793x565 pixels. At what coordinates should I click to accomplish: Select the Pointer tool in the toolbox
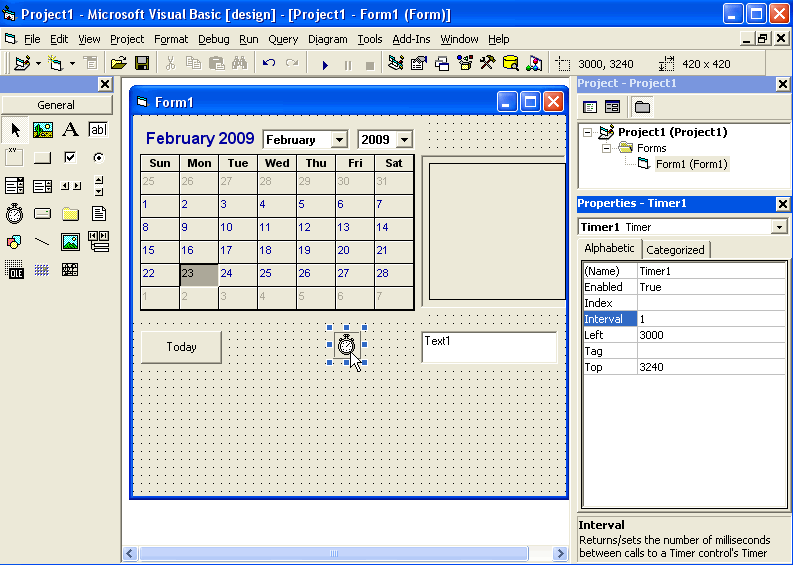click(x=15, y=130)
